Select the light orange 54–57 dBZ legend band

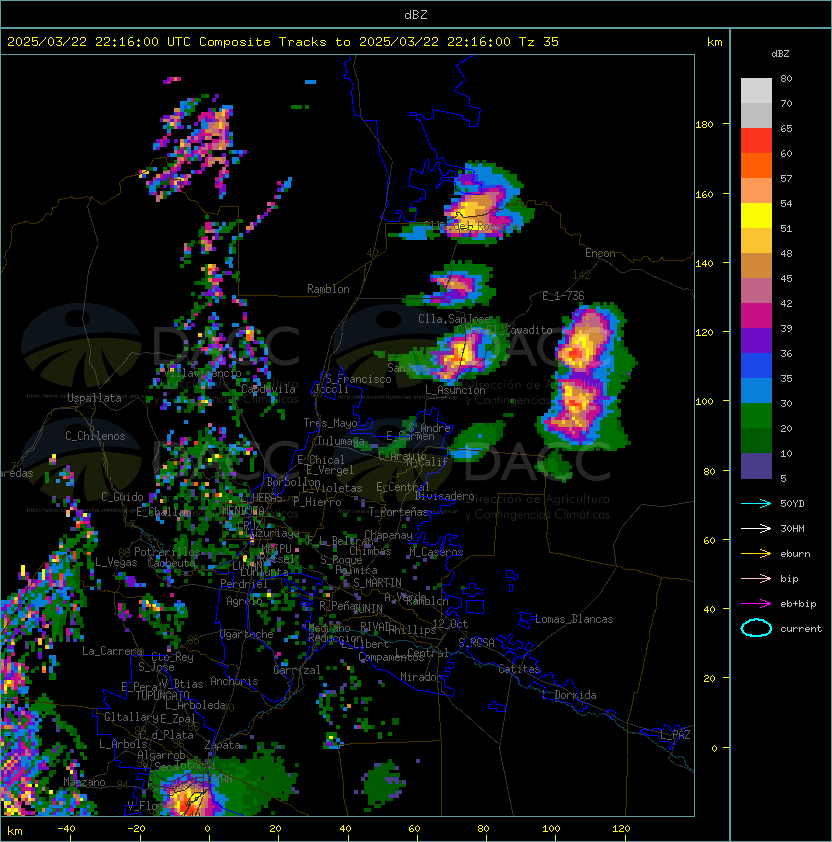pos(756,191)
